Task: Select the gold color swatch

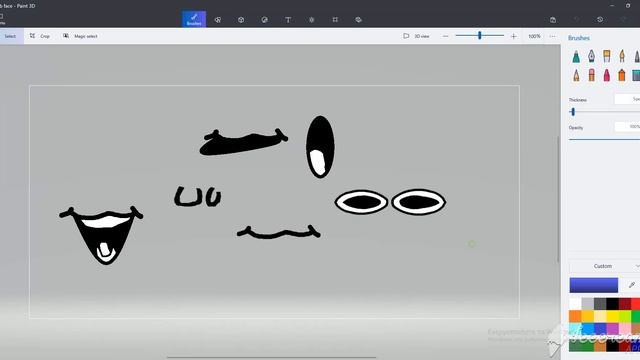Action: pyautogui.click(x=587, y=316)
